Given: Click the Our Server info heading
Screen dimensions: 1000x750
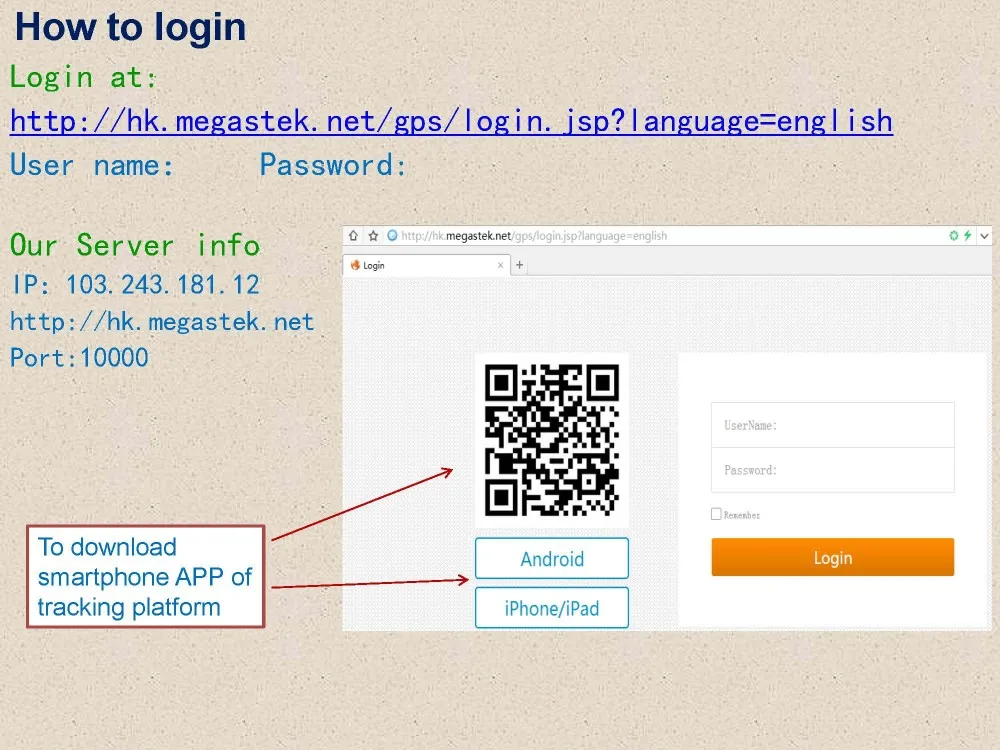Looking at the screenshot, I should click(x=135, y=246).
